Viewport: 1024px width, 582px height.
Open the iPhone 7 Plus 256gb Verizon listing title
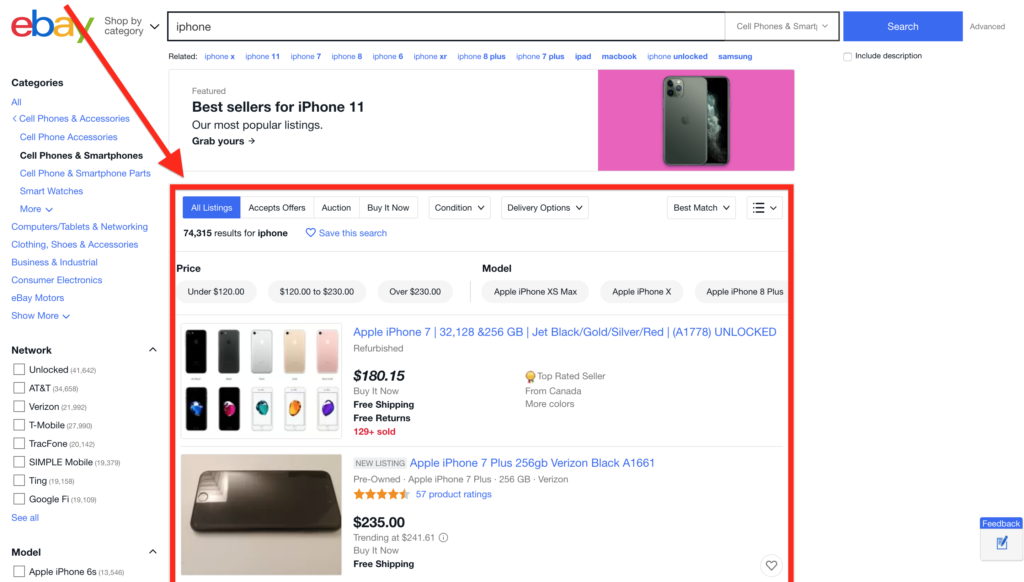(532, 463)
